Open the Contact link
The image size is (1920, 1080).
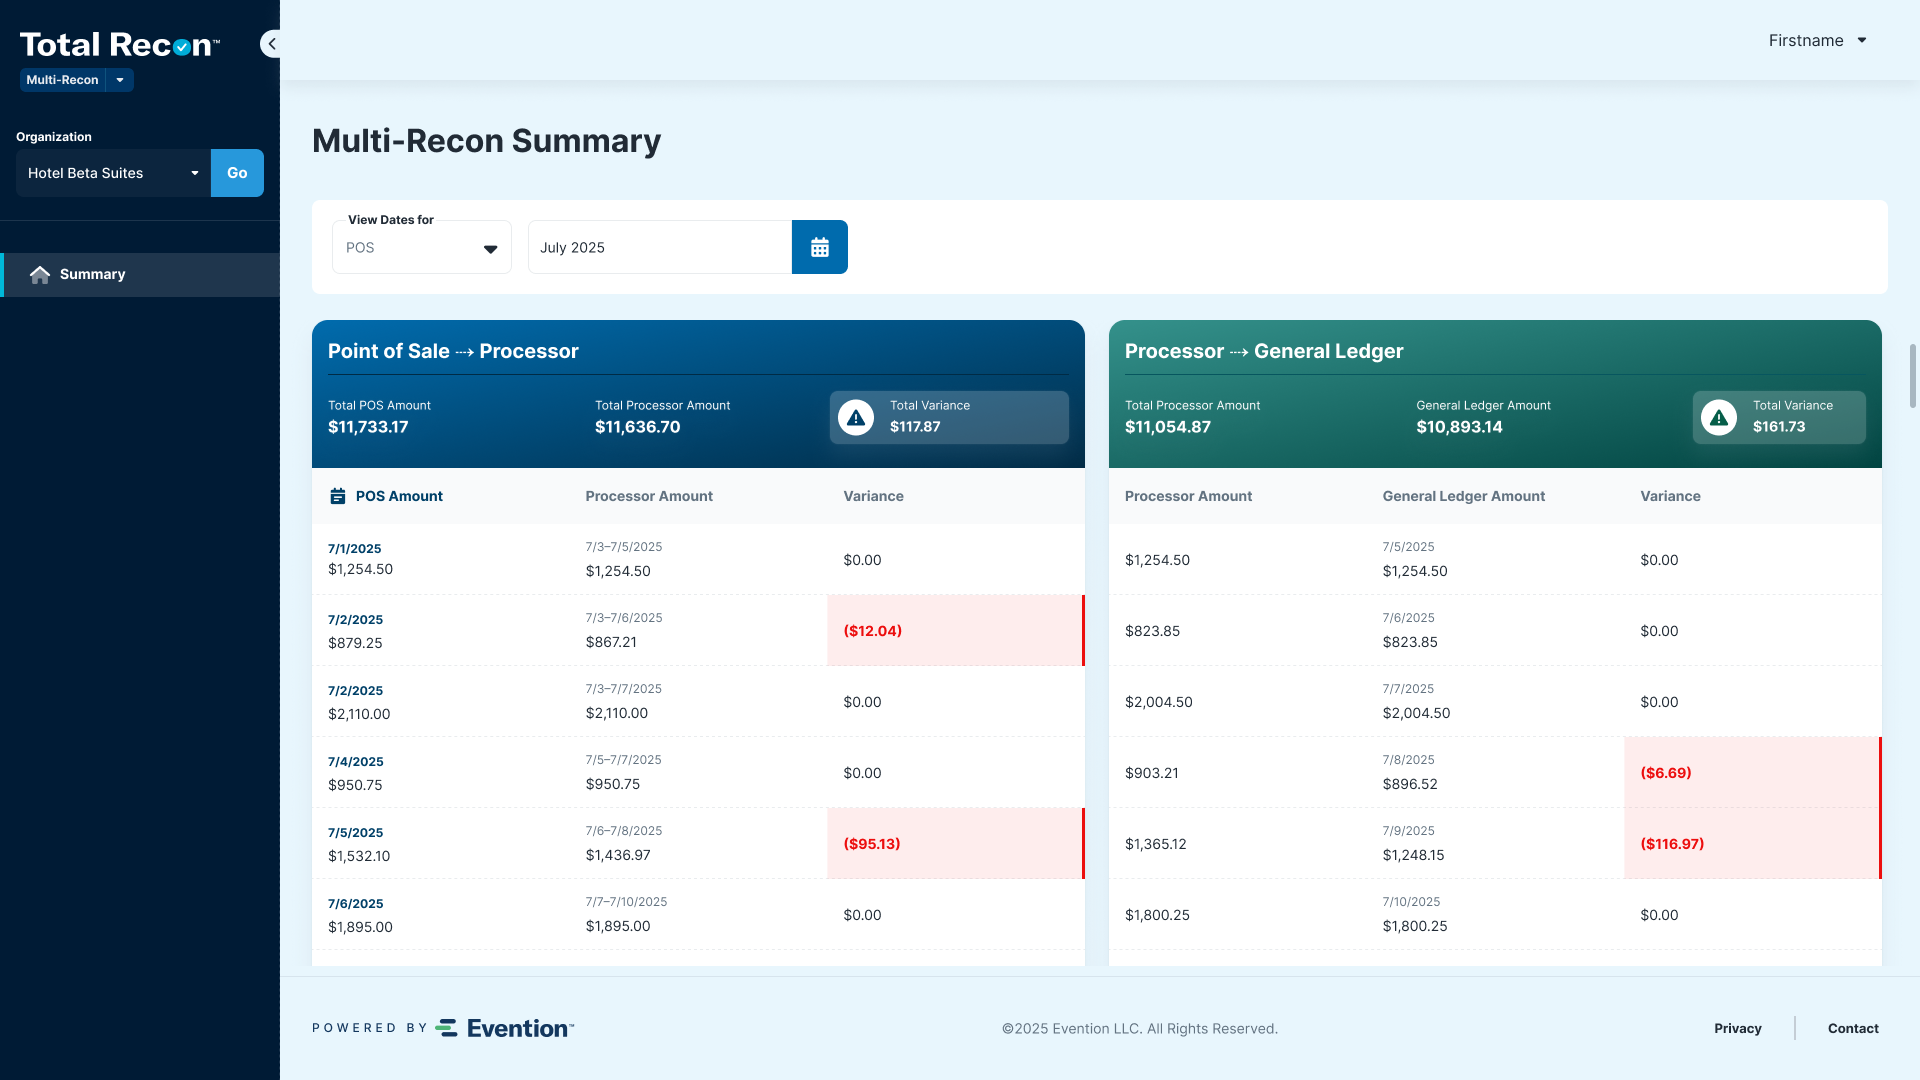(x=1853, y=1028)
